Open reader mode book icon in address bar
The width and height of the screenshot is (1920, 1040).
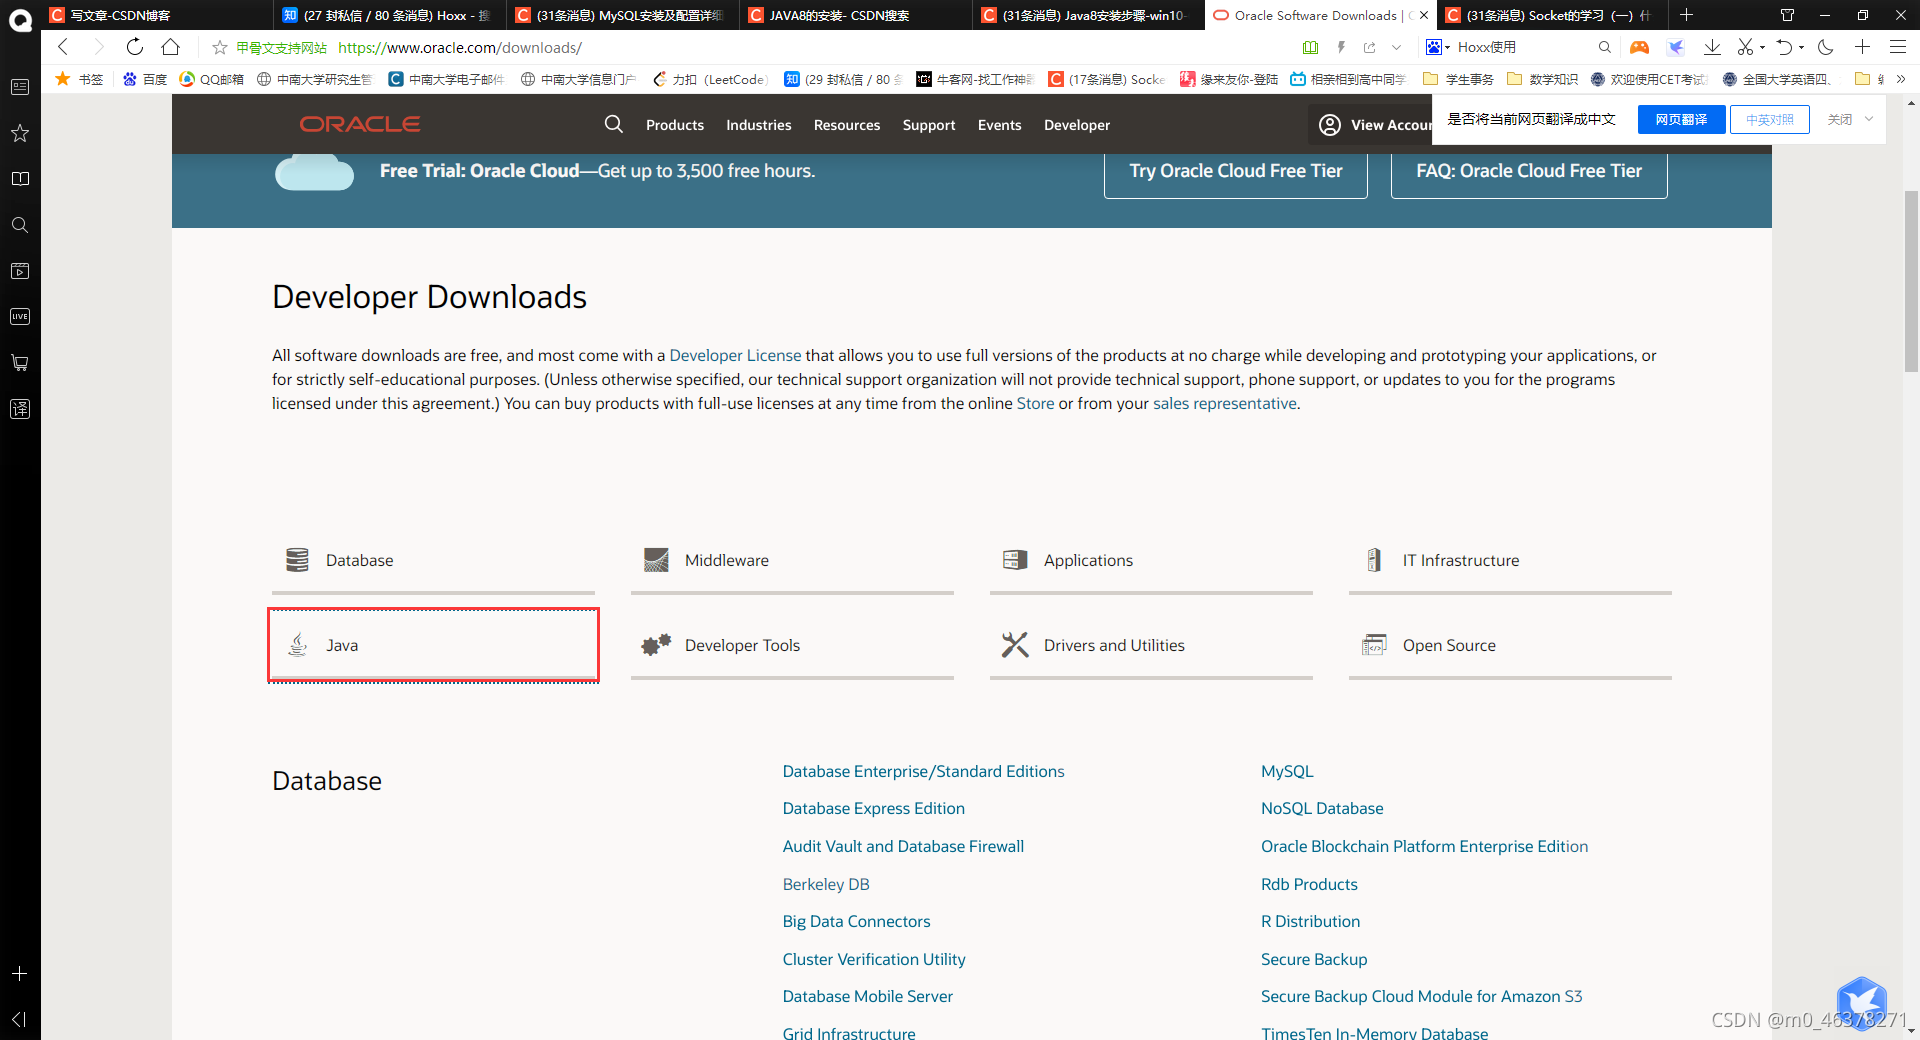point(1310,47)
